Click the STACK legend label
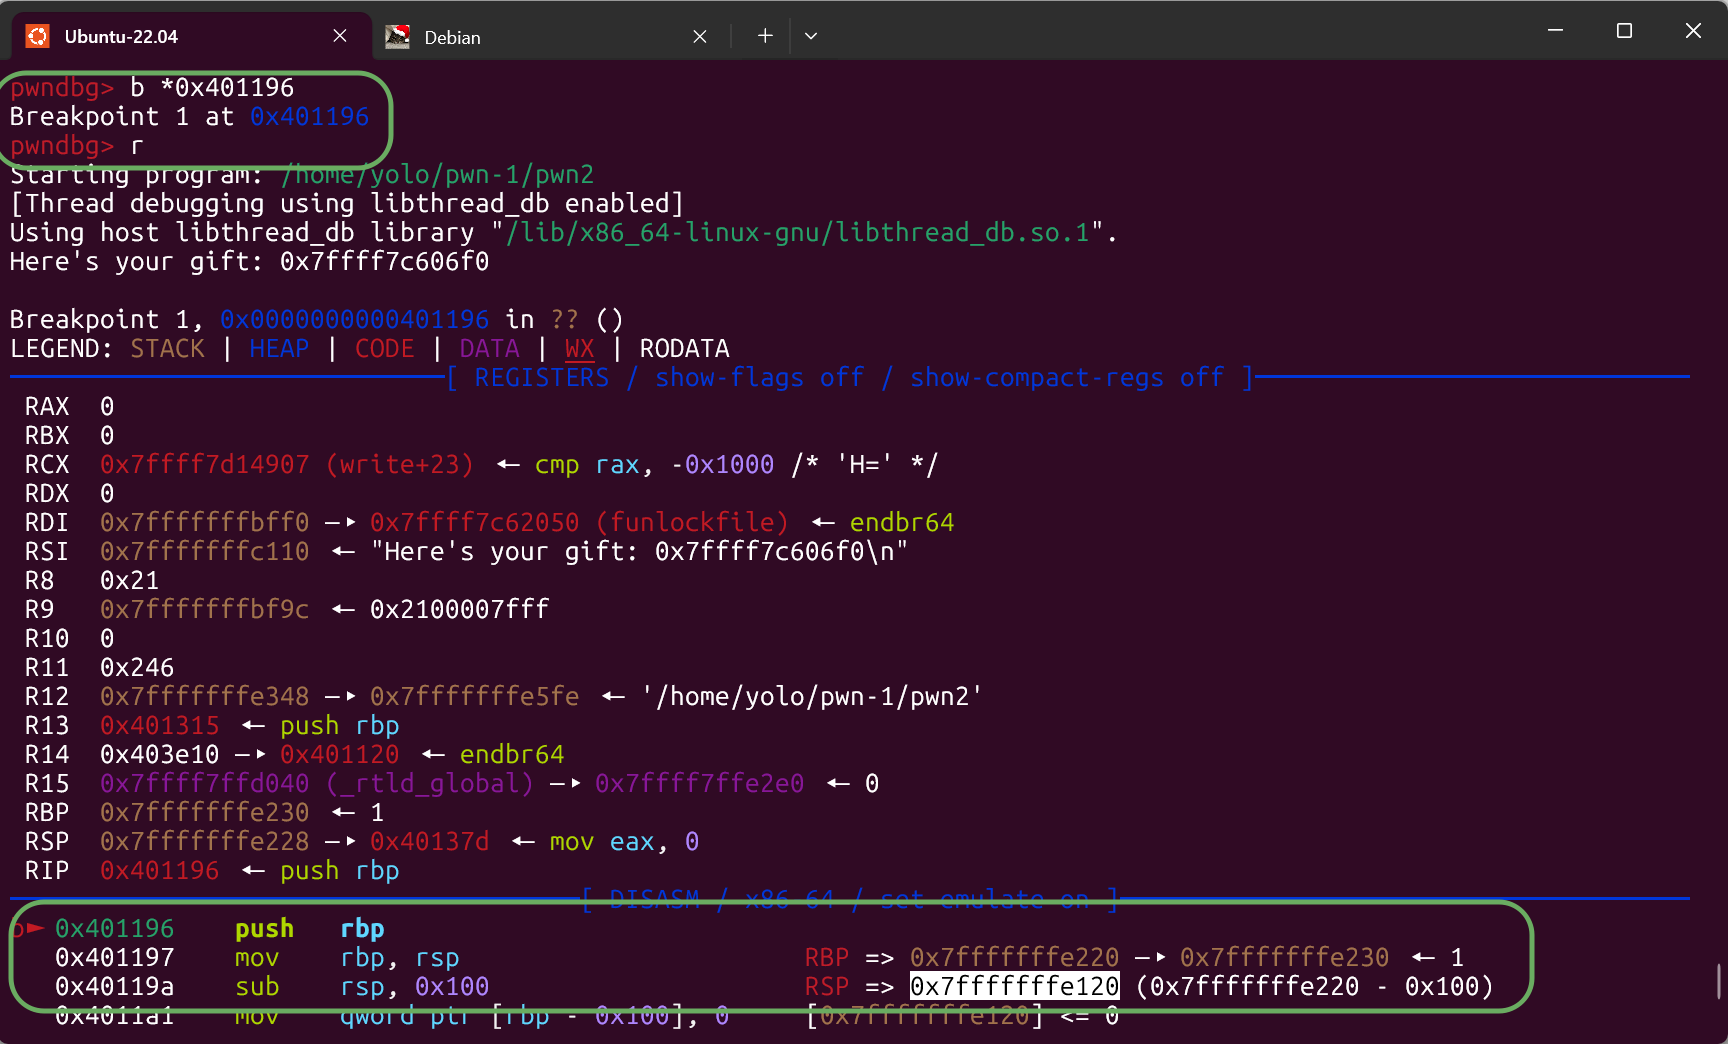Image resolution: width=1728 pixels, height=1044 pixels. (167, 349)
